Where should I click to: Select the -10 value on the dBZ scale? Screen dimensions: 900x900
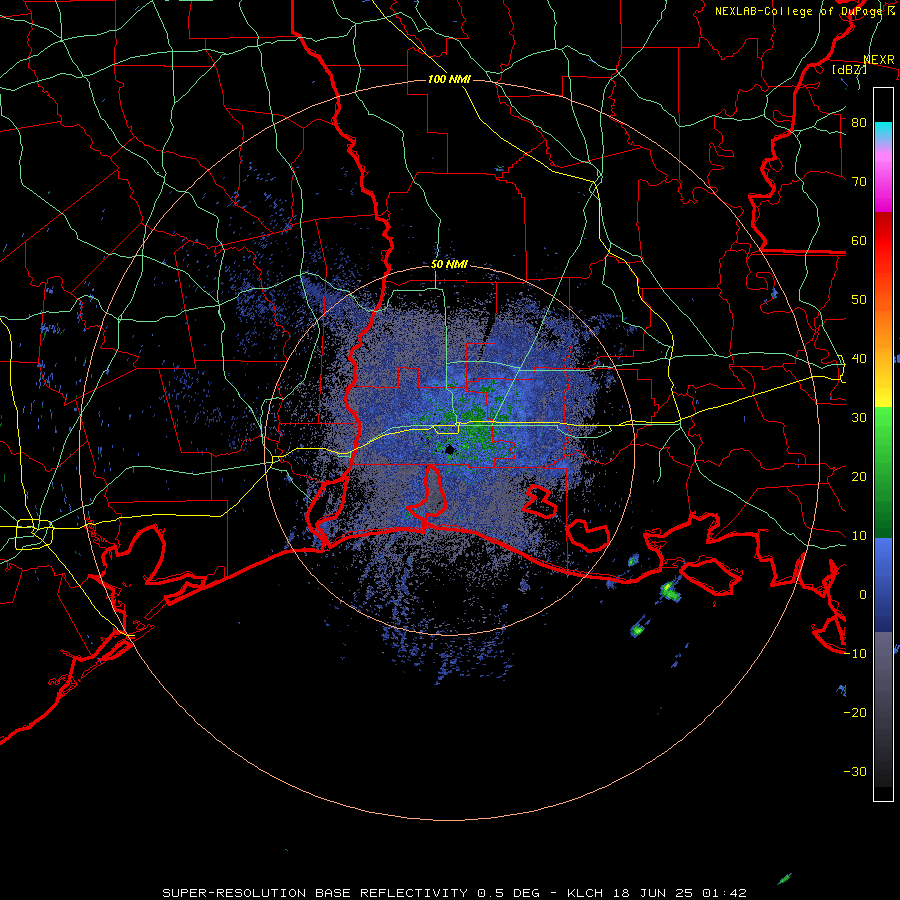click(x=855, y=654)
